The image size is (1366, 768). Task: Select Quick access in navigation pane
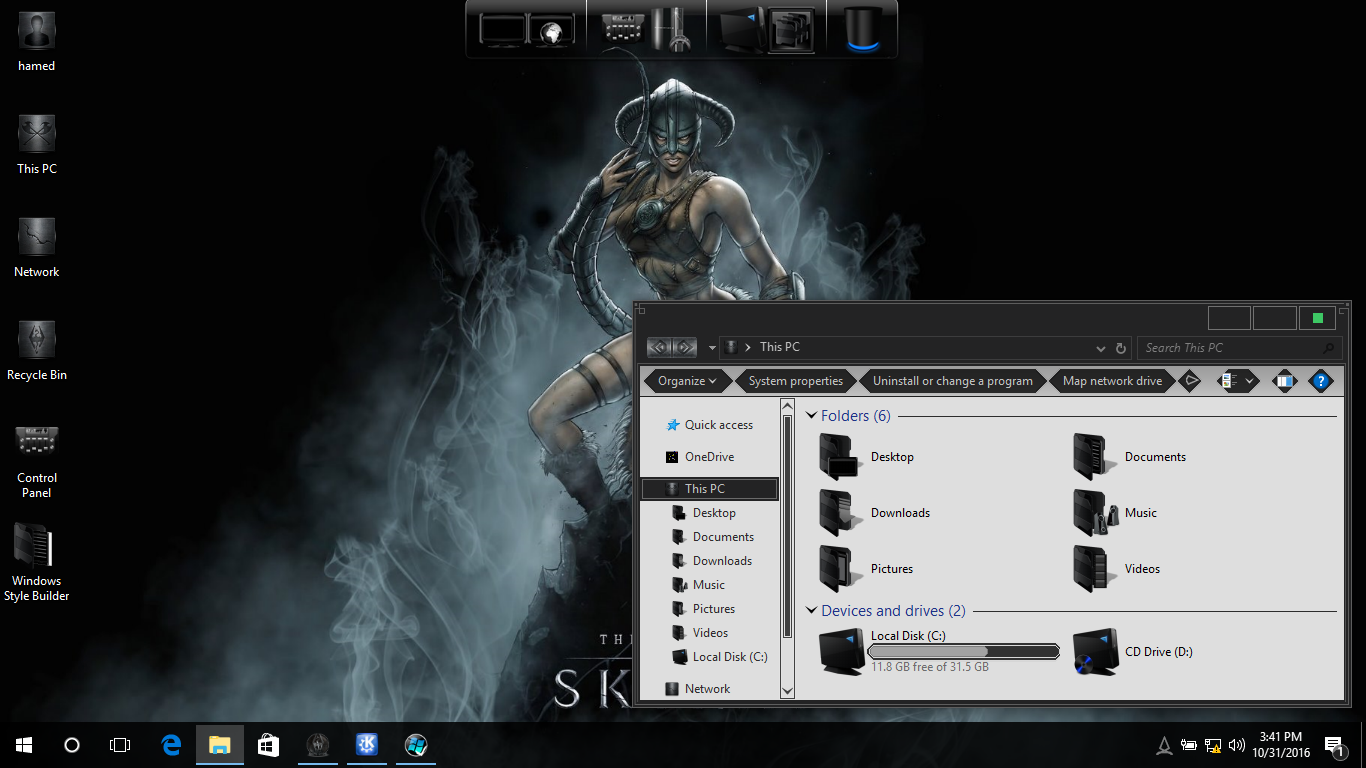click(718, 425)
